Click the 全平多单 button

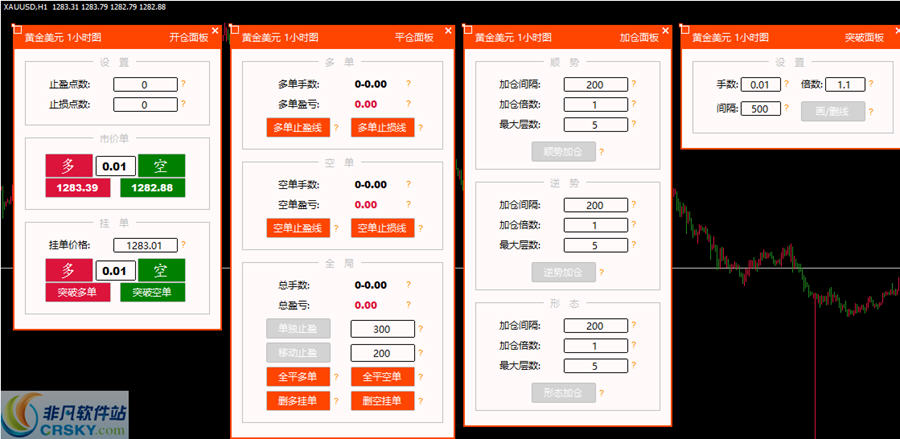click(x=298, y=376)
